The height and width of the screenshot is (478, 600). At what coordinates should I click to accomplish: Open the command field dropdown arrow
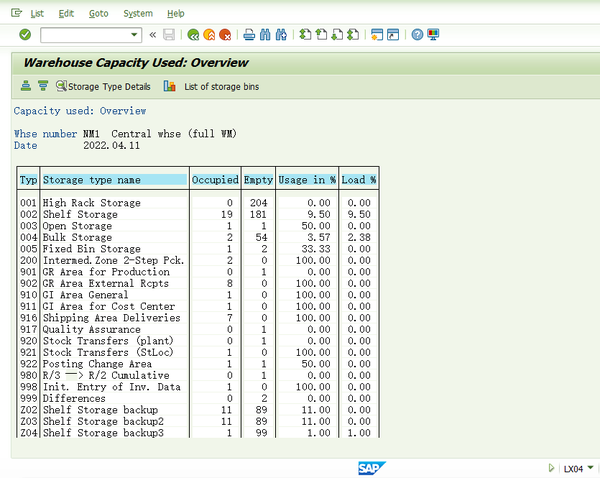click(x=134, y=35)
